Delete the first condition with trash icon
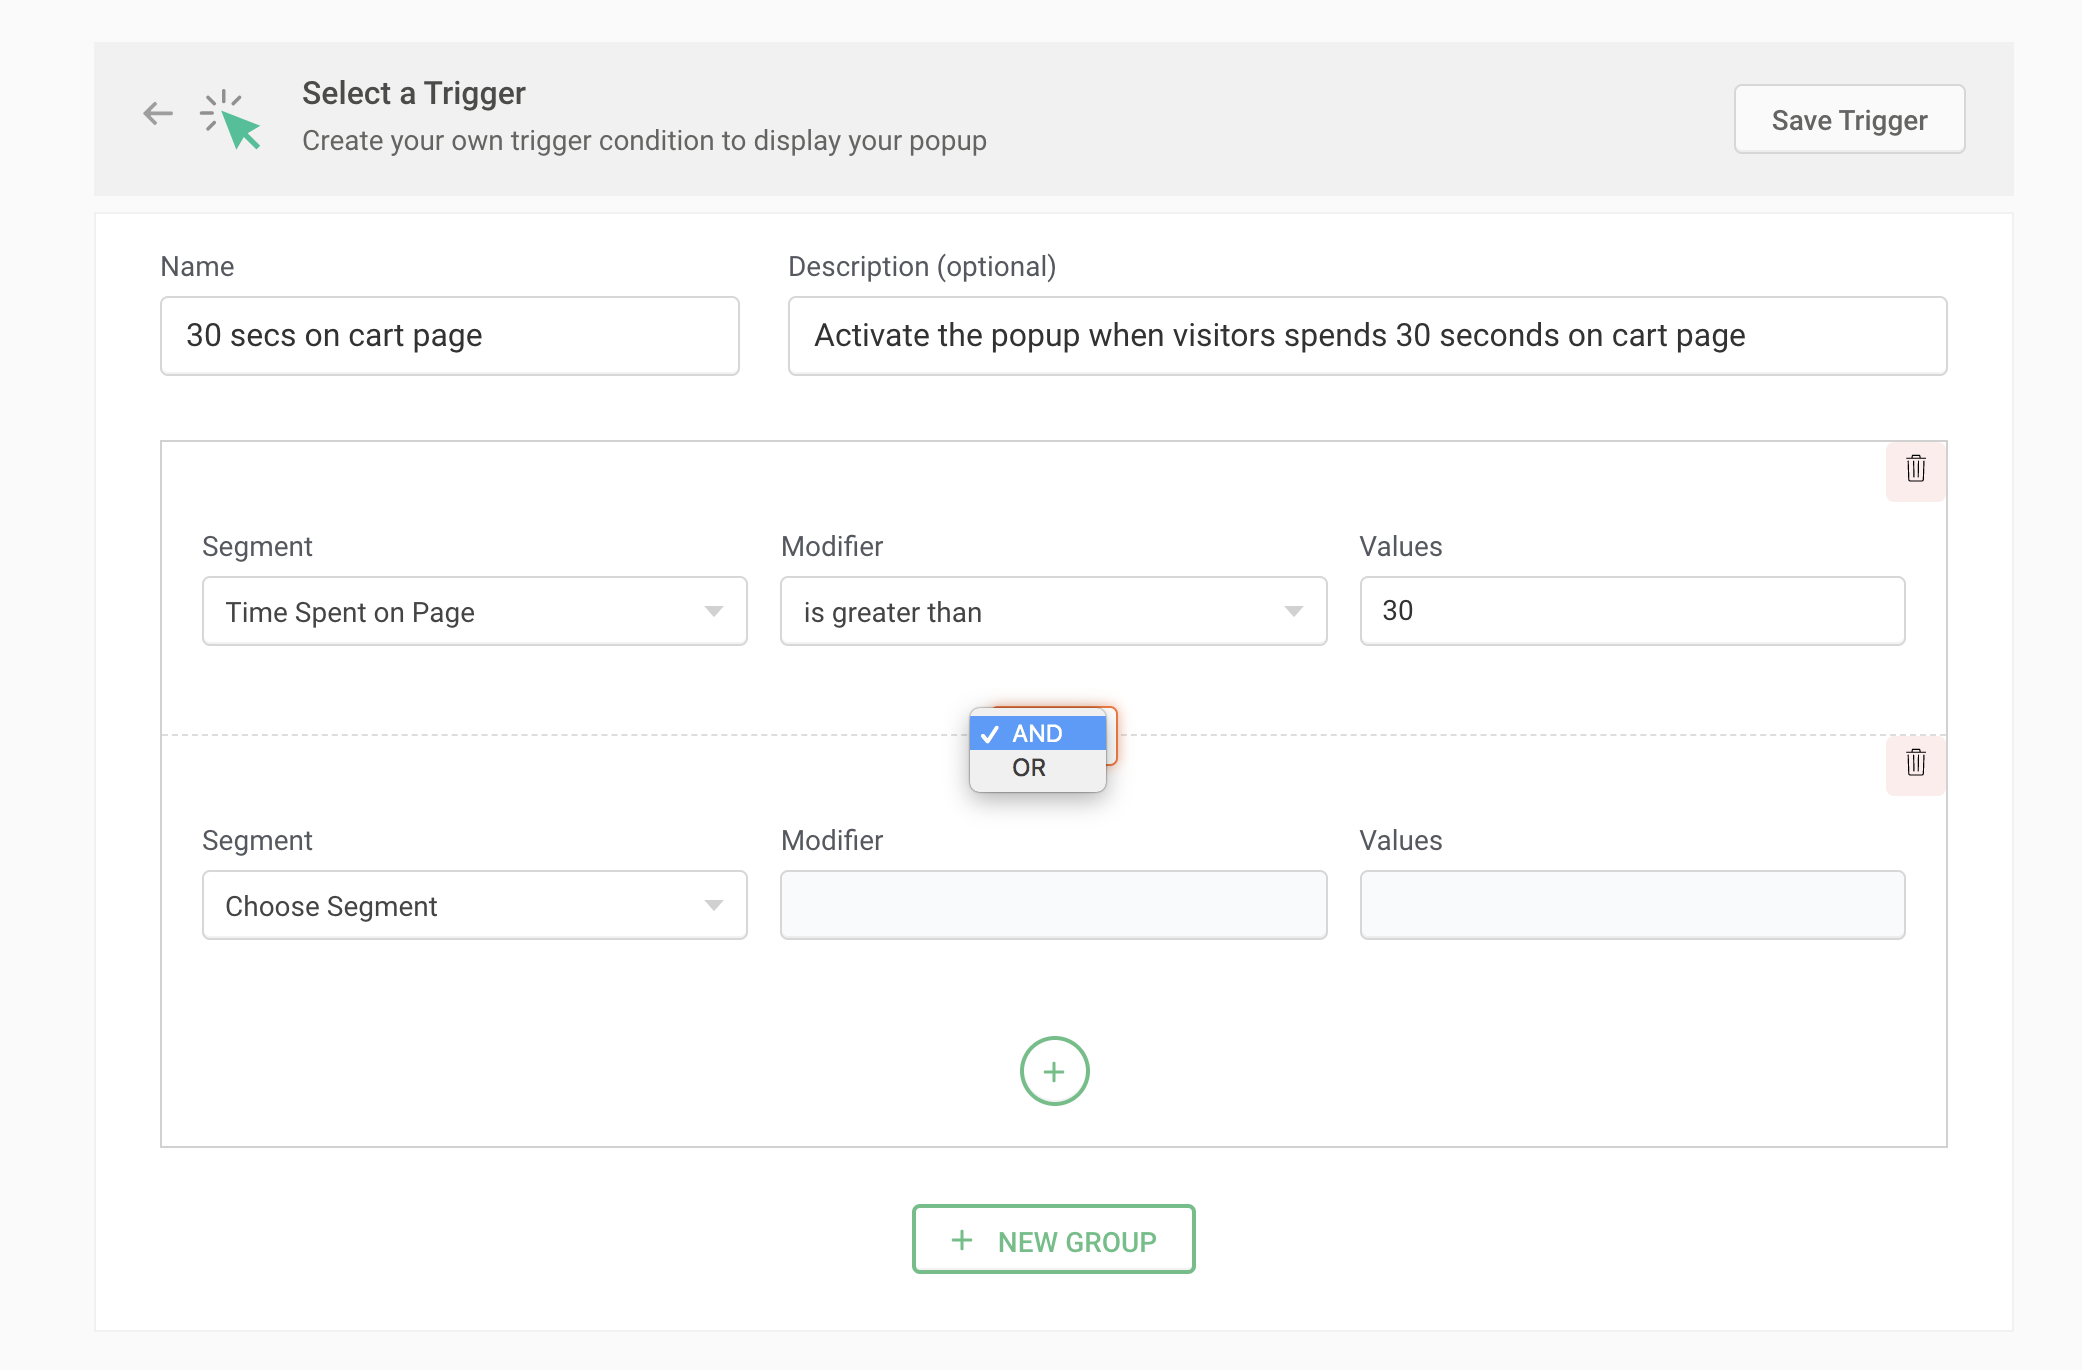The image size is (2082, 1370). click(x=1915, y=469)
